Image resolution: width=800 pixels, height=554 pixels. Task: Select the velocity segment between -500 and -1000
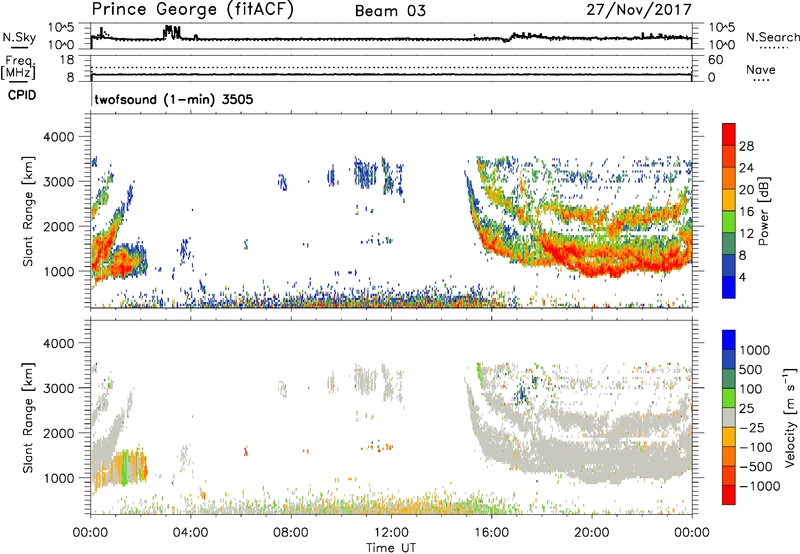click(x=729, y=475)
